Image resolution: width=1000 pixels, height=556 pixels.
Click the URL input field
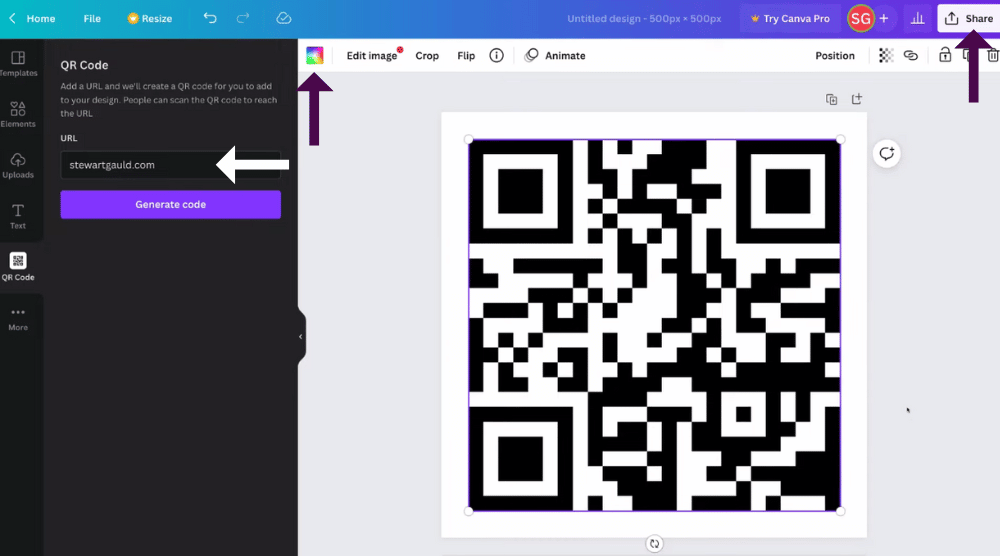click(170, 165)
